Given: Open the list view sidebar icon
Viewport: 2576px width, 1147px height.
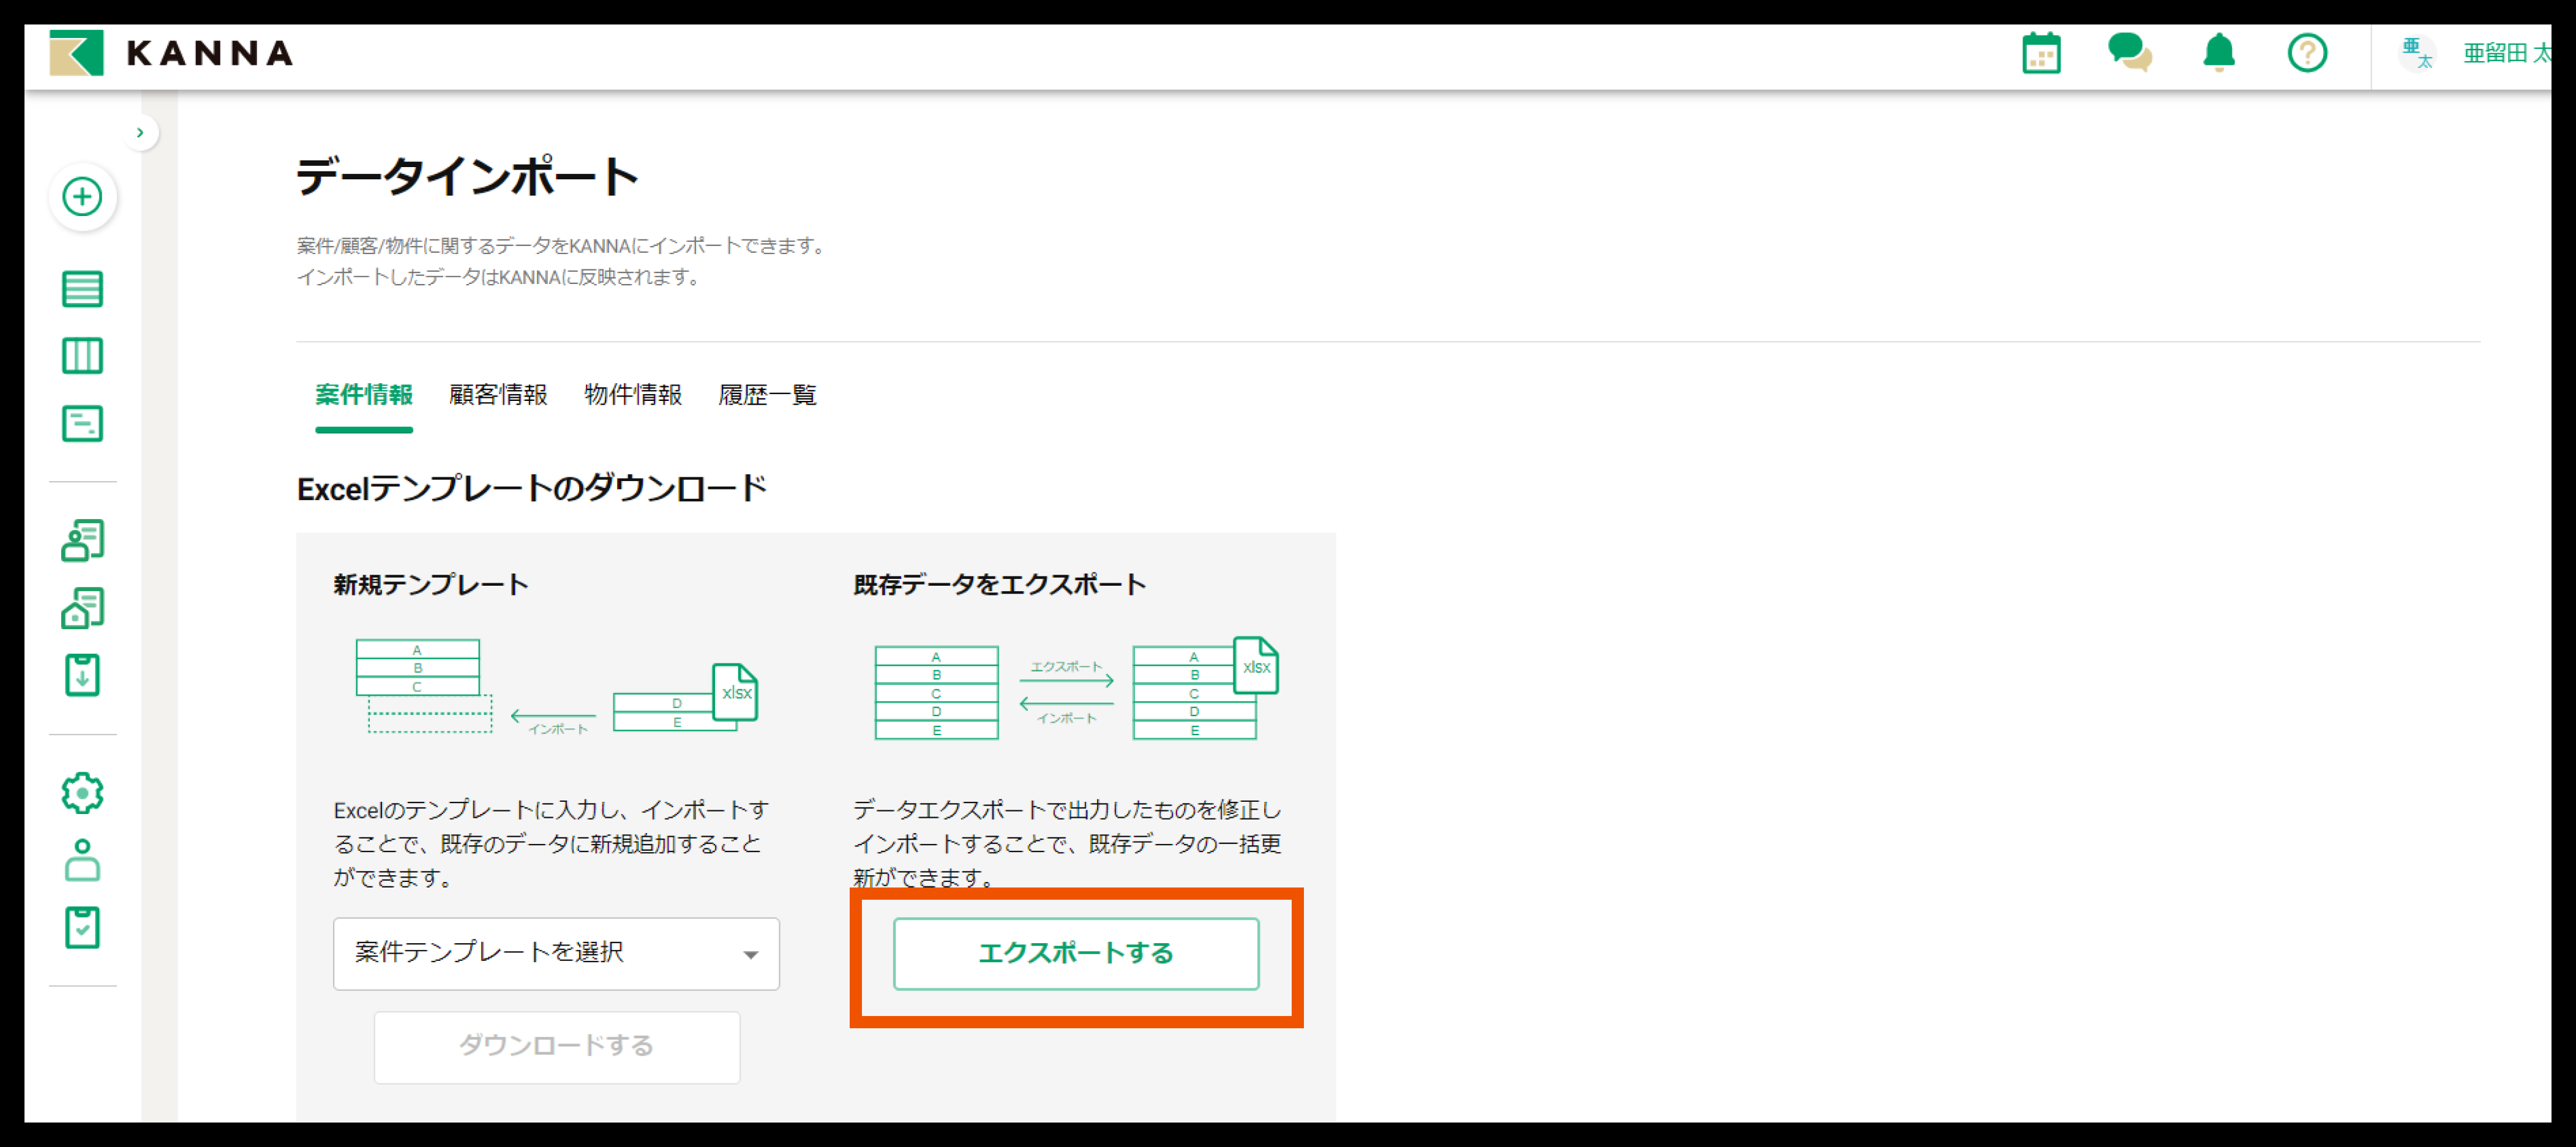Looking at the screenshot, I should click(x=82, y=289).
